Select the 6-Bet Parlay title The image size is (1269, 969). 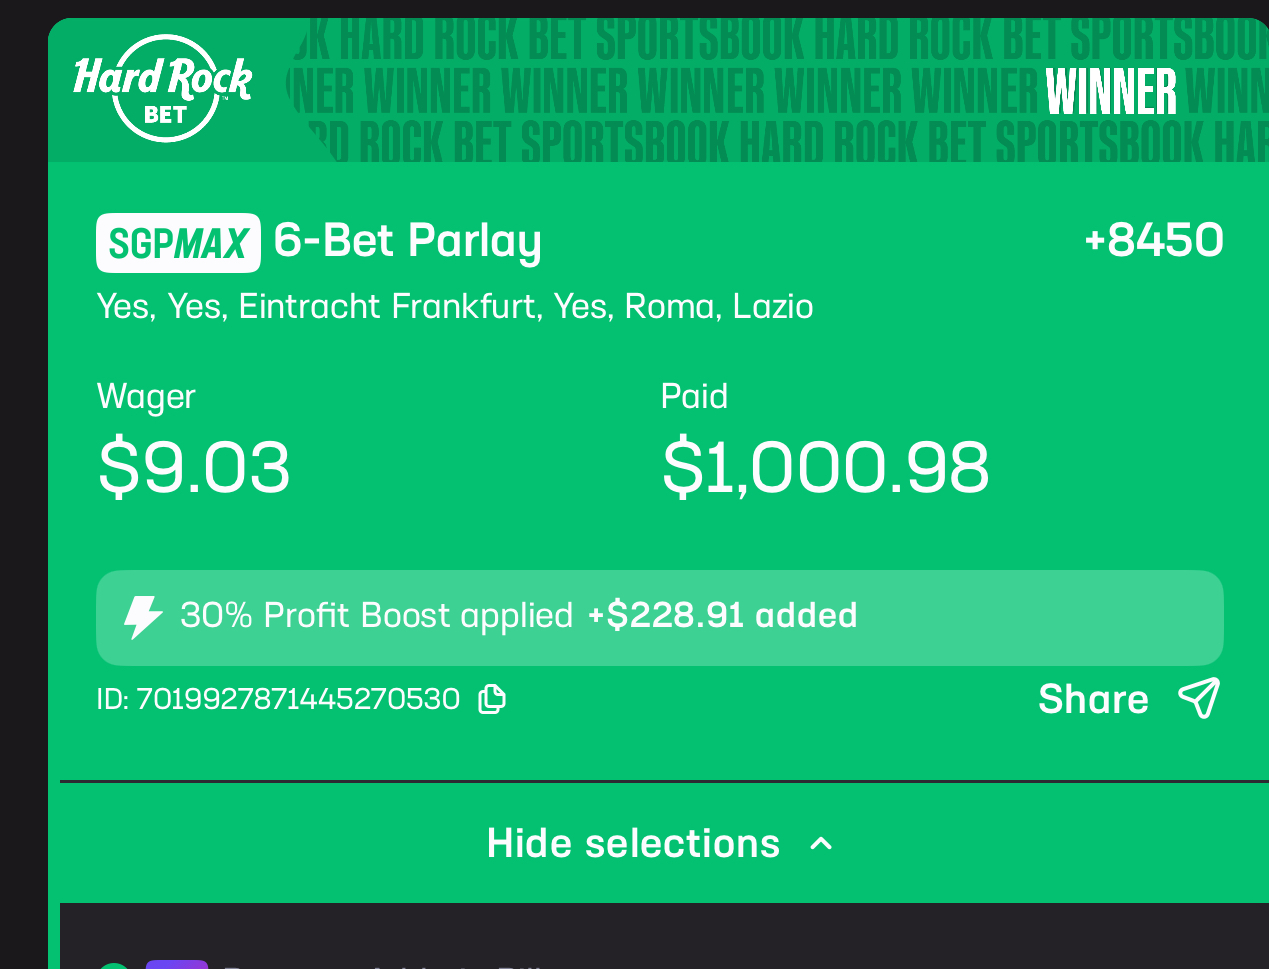408,241
